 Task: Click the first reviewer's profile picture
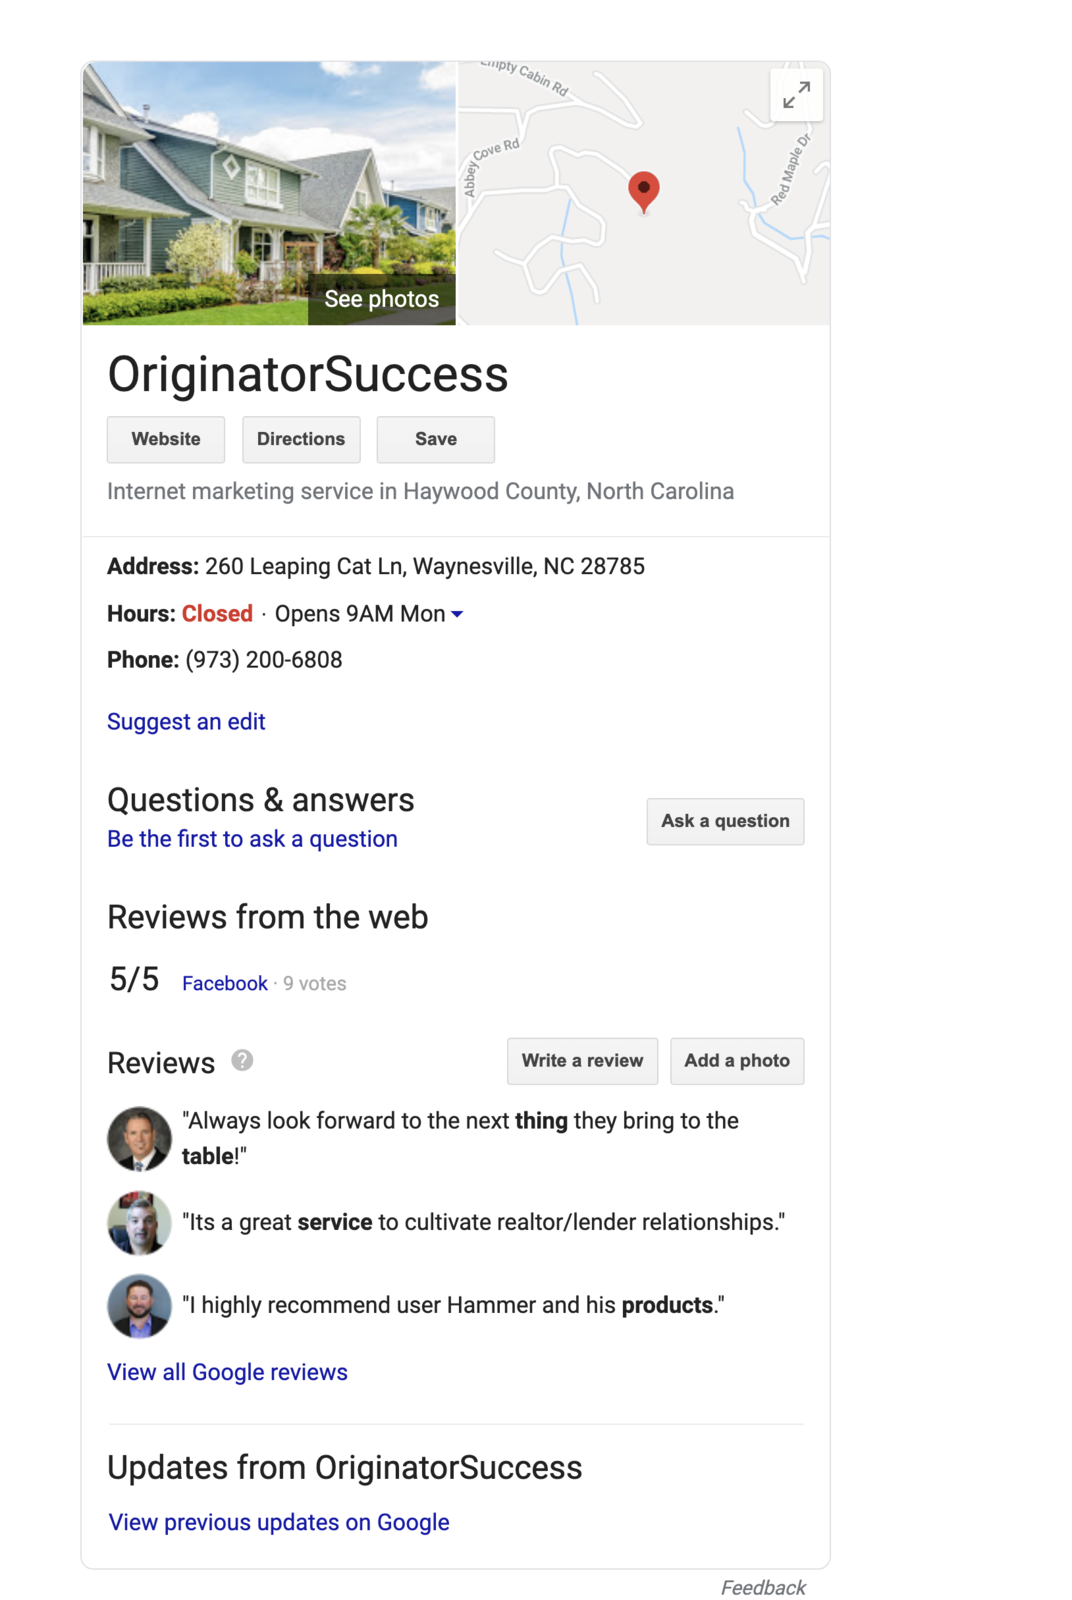[139, 1138]
